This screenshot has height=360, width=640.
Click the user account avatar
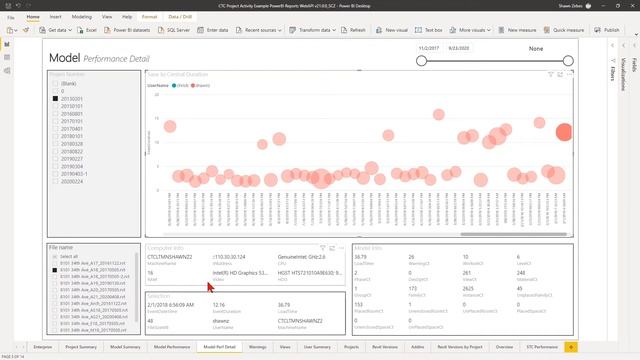click(x=588, y=6)
